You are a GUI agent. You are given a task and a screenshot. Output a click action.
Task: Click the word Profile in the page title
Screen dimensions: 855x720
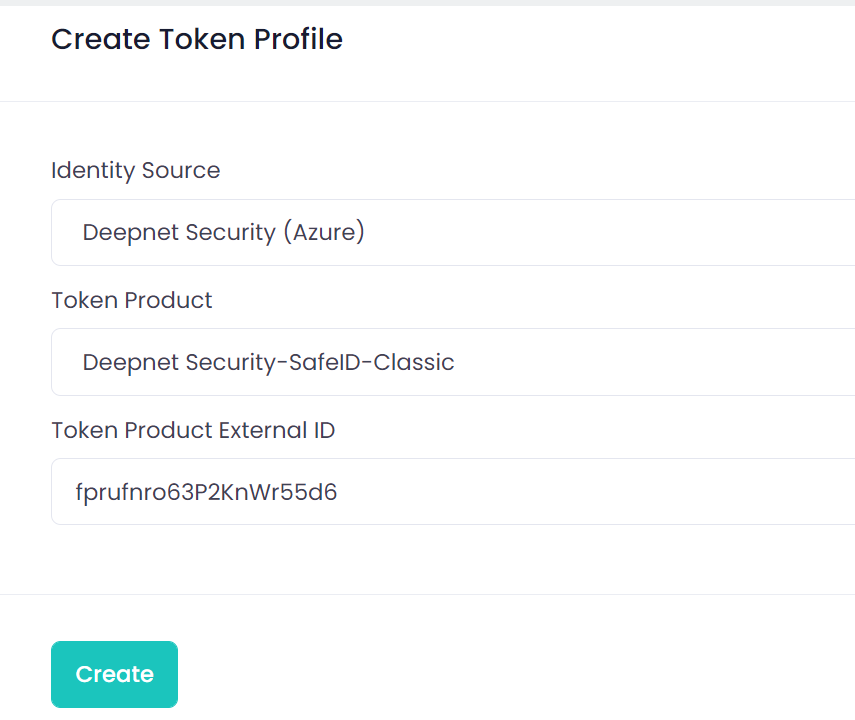298,39
